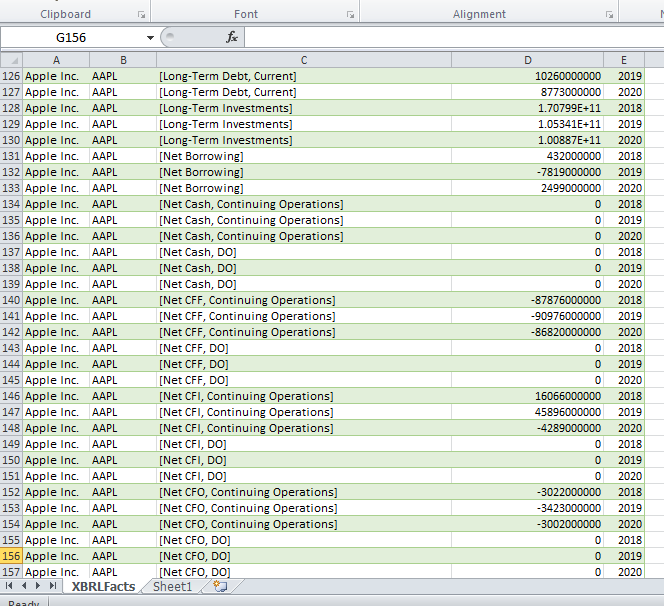Click Apple Inc. in row 152

(52, 492)
